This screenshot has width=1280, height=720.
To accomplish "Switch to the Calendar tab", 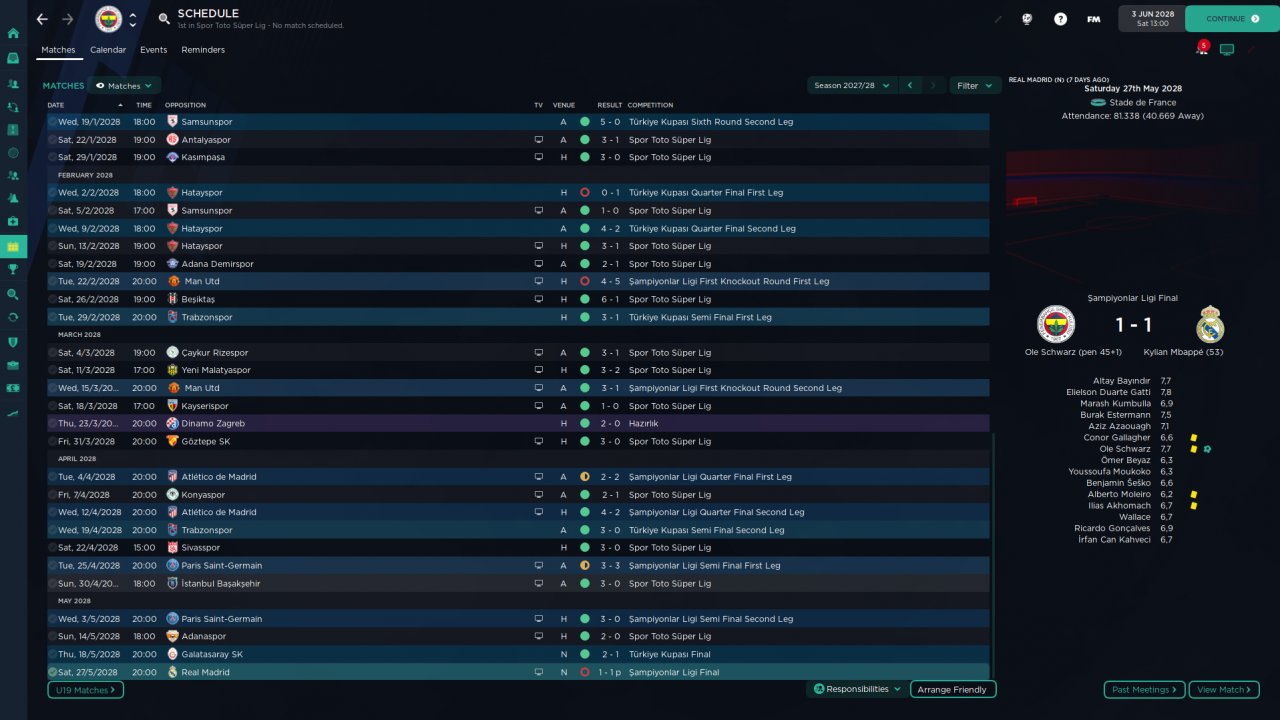I will pos(108,50).
